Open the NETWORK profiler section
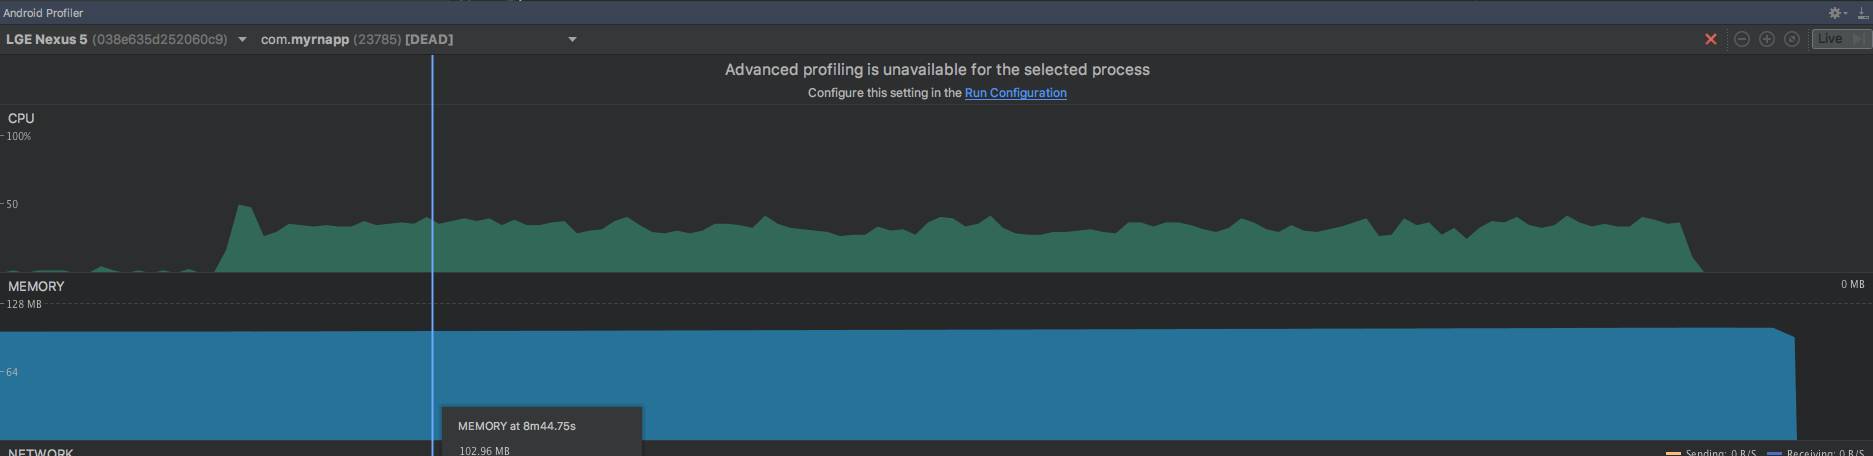Screen dimensions: 1873x456 (41, 452)
